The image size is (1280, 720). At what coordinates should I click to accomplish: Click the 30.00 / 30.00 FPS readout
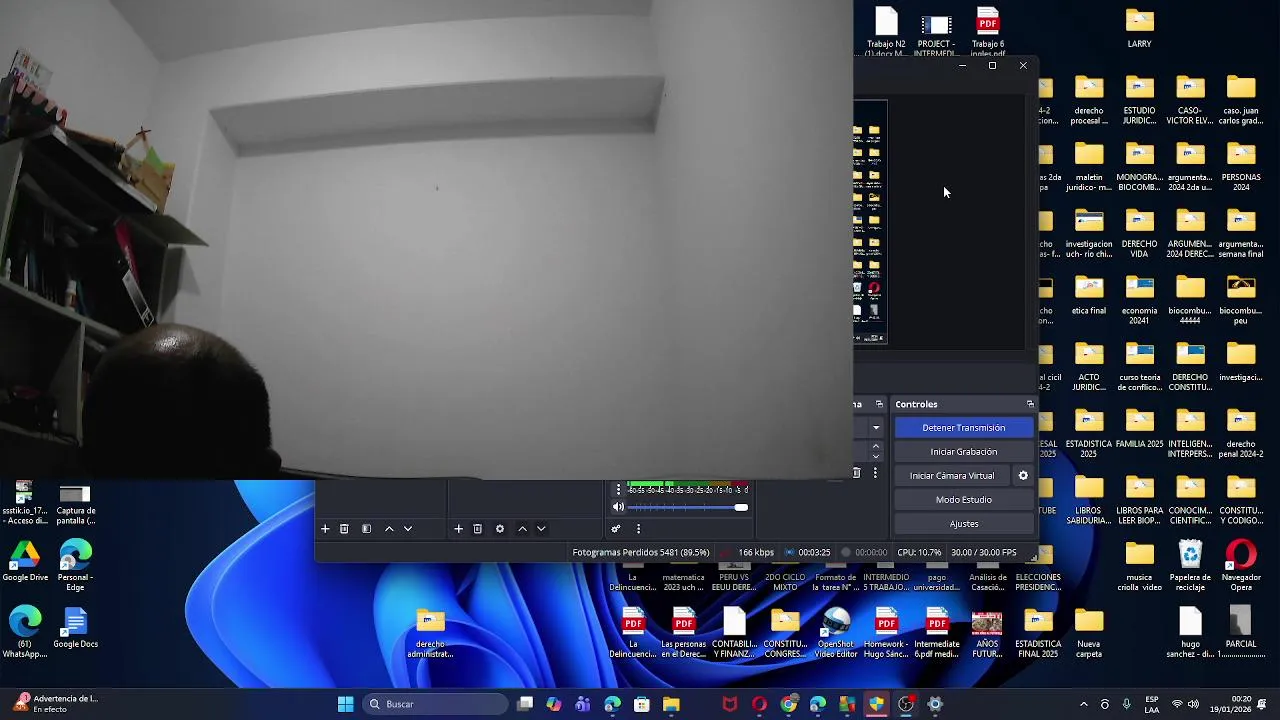pos(983,553)
